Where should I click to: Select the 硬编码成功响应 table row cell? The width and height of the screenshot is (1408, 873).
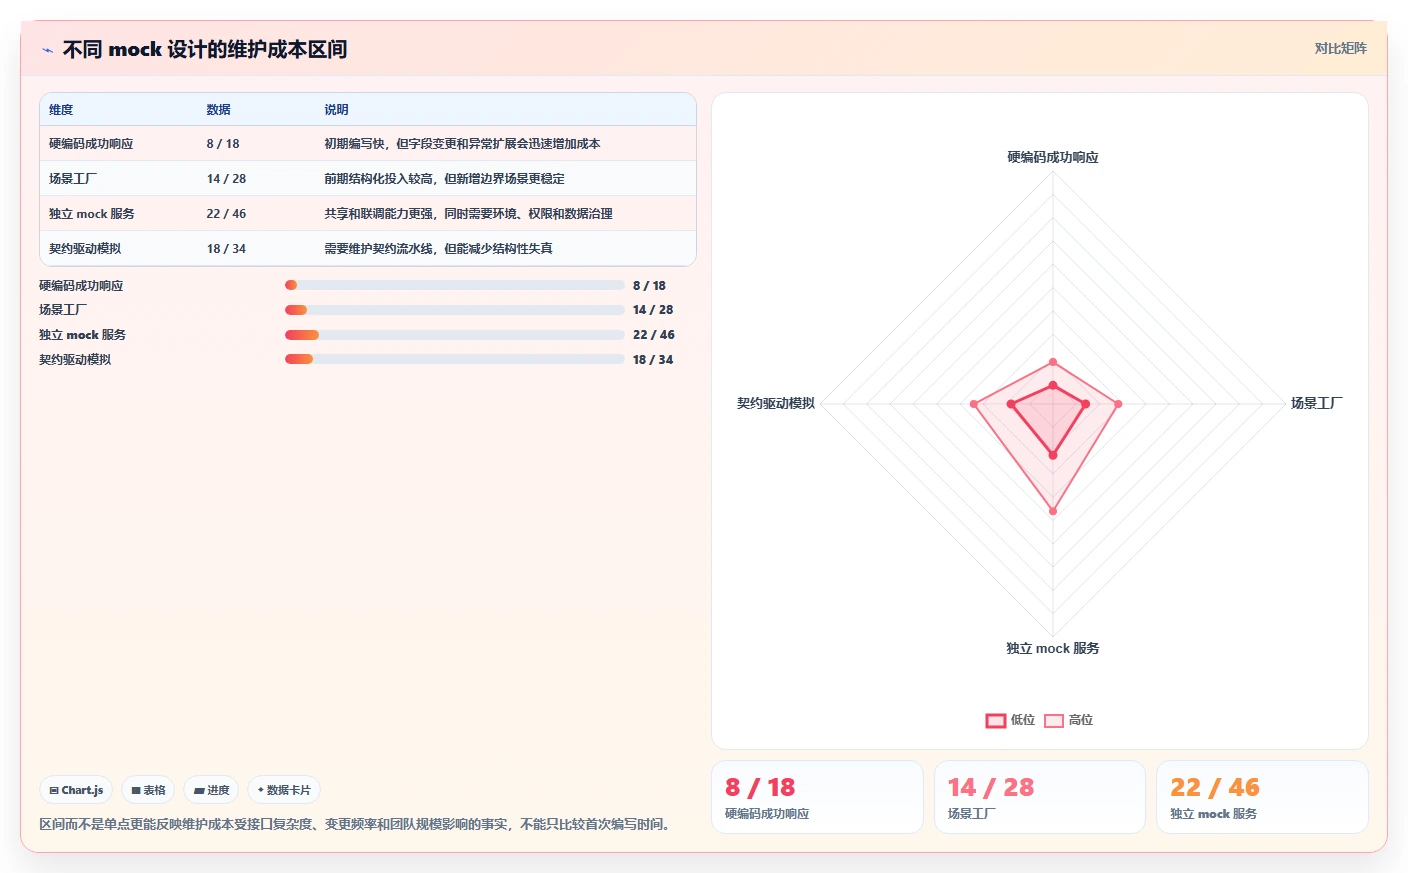coord(91,144)
